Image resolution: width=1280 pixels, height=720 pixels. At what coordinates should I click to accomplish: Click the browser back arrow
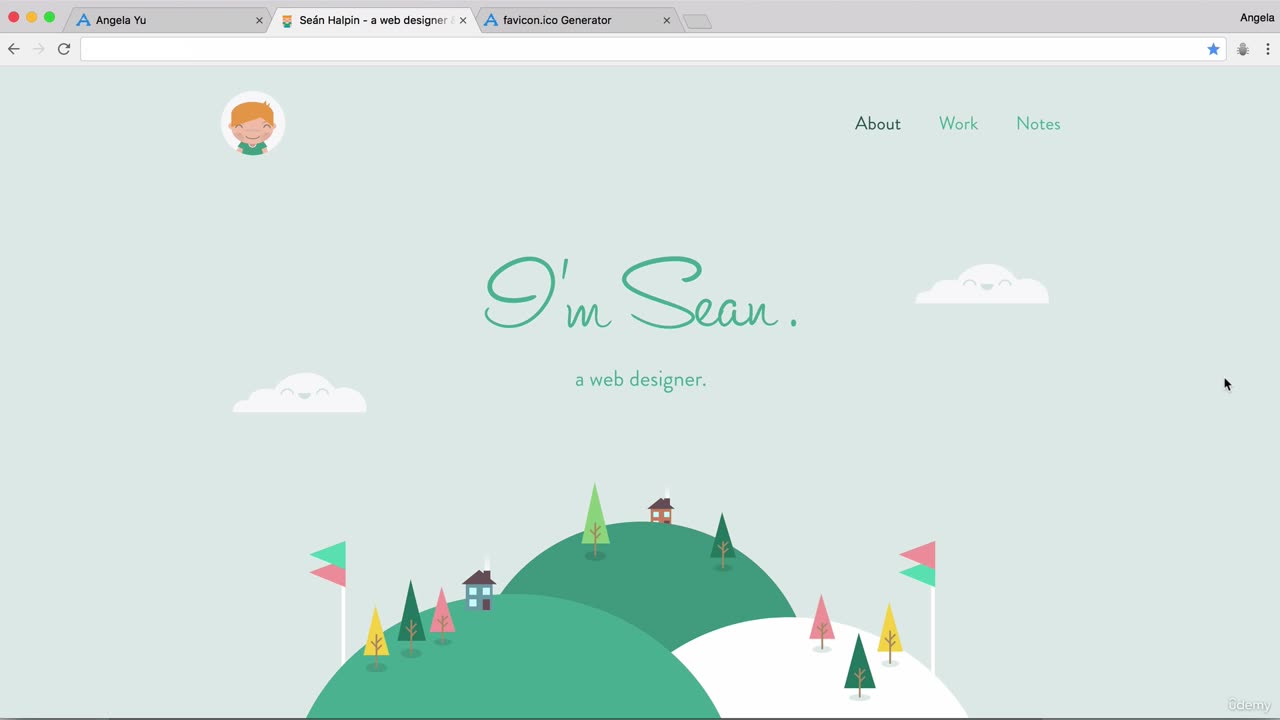coord(14,49)
